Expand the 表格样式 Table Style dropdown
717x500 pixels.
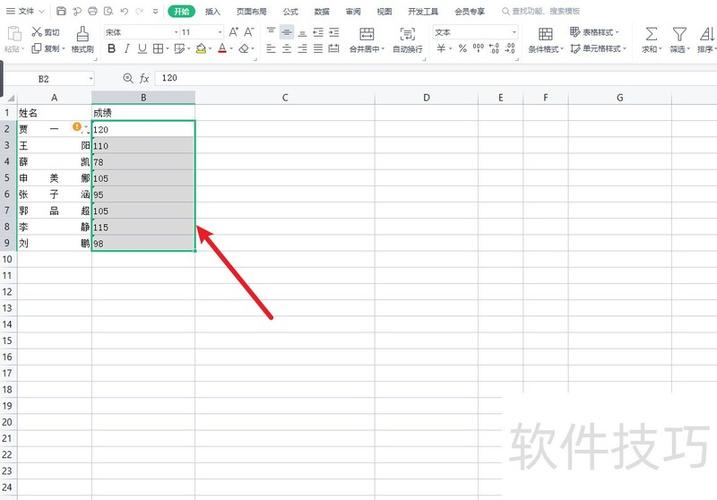point(617,32)
